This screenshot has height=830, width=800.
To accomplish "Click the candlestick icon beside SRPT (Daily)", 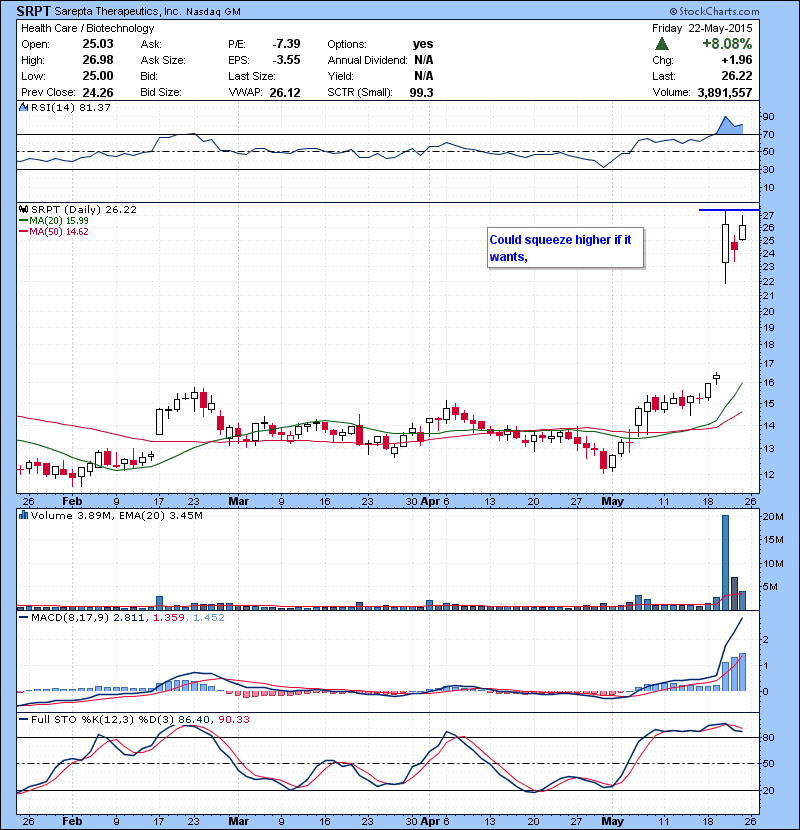I will point(24,210).
